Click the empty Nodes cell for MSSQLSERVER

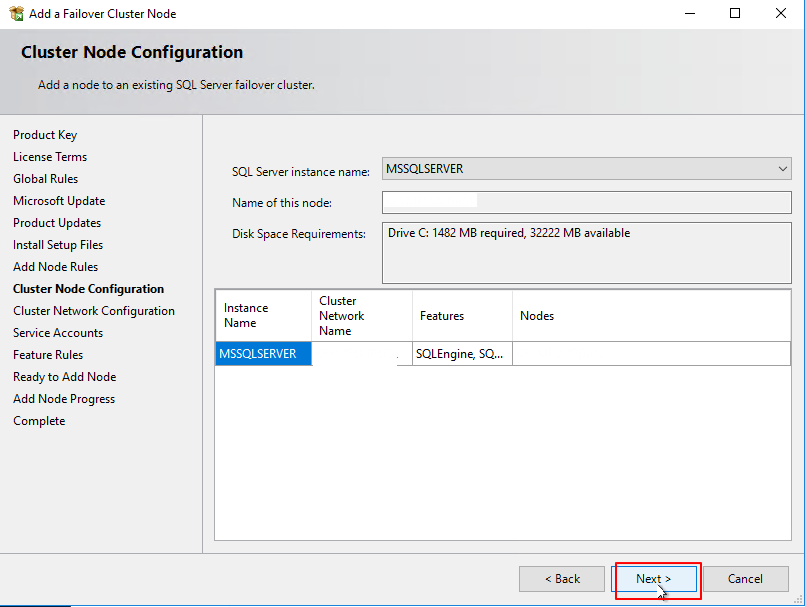tap(651, 354)
